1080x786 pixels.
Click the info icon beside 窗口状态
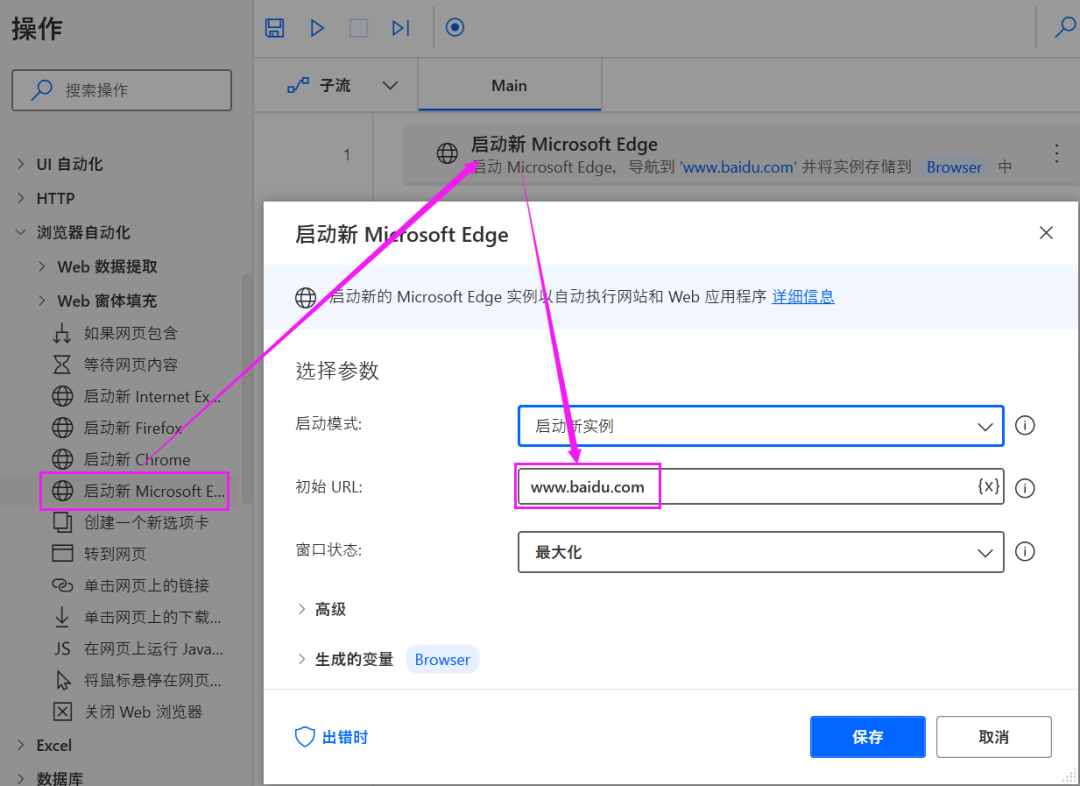click(1025, 552)
